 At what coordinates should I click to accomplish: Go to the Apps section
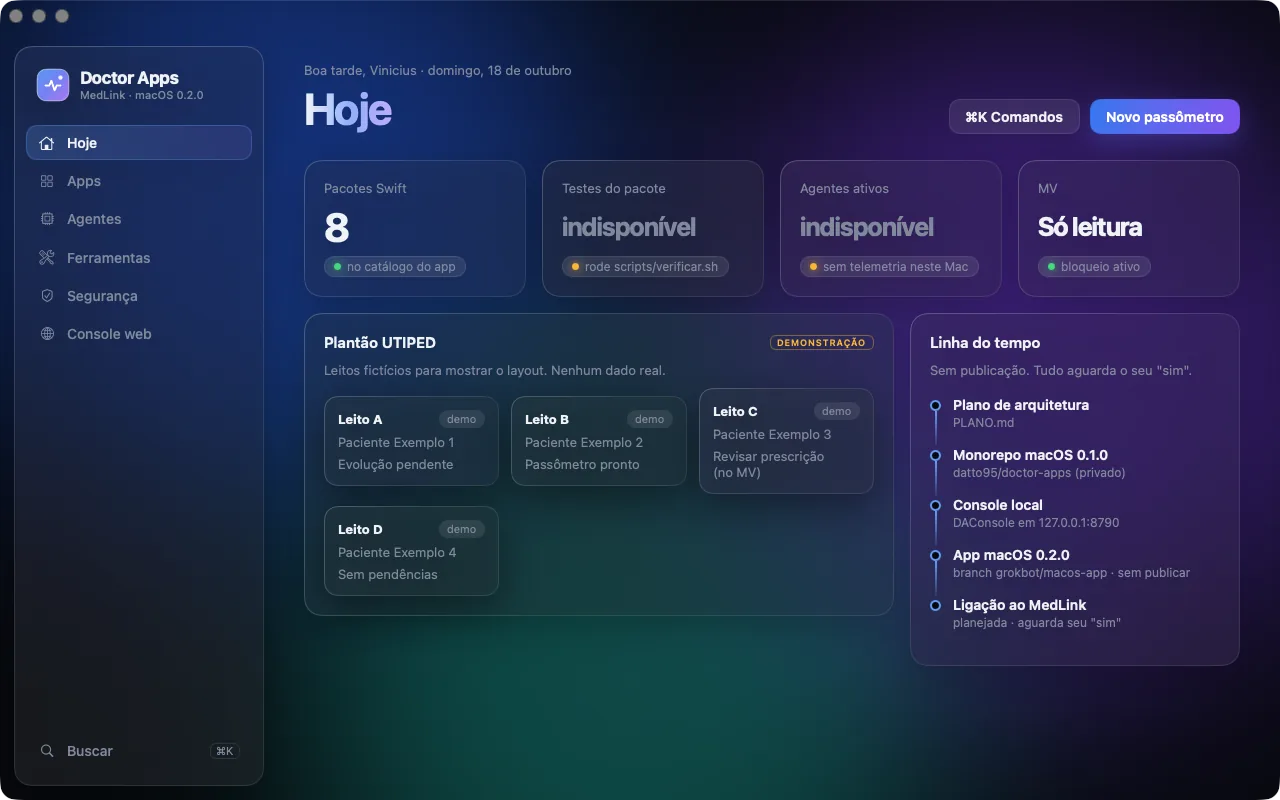139,181
